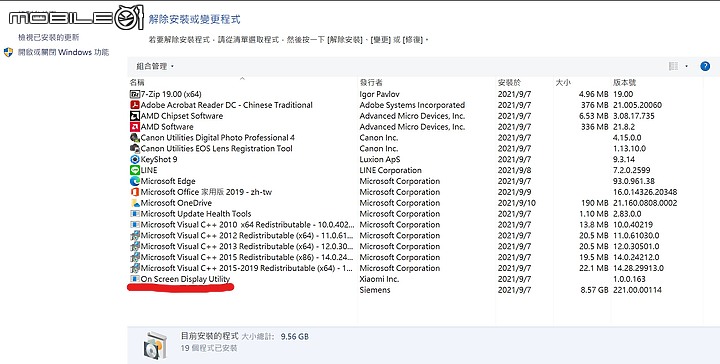The height and width of the screenshot is (364, 720).
Task: Click the Visual C++ 2013 Redistributable icon
Action: (135, 246)
